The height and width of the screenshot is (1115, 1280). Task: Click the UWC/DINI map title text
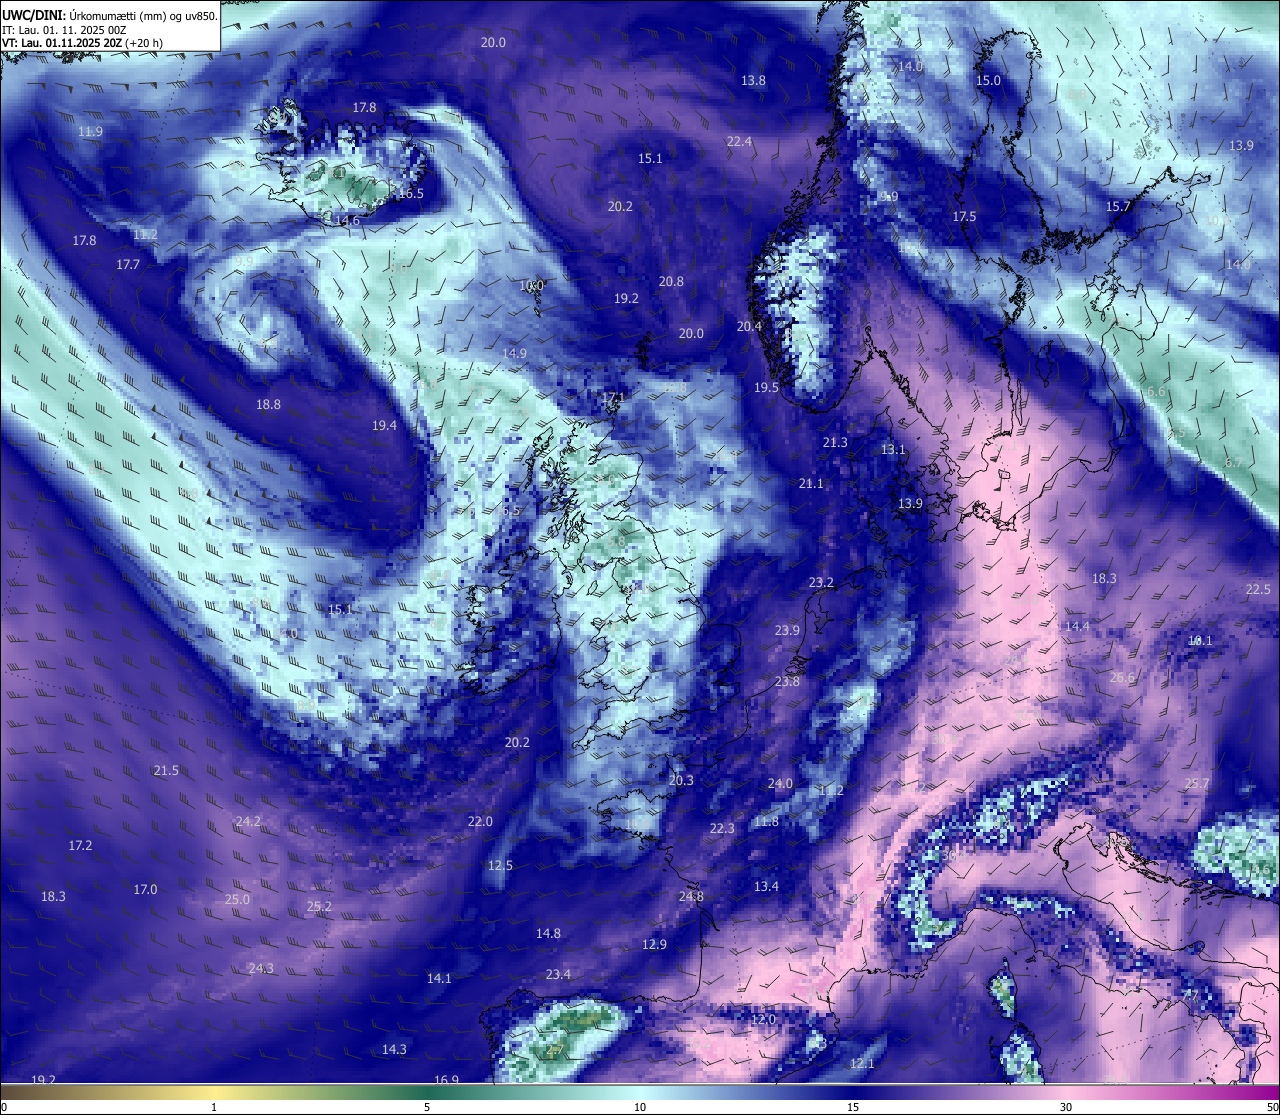tap(110, 15)
